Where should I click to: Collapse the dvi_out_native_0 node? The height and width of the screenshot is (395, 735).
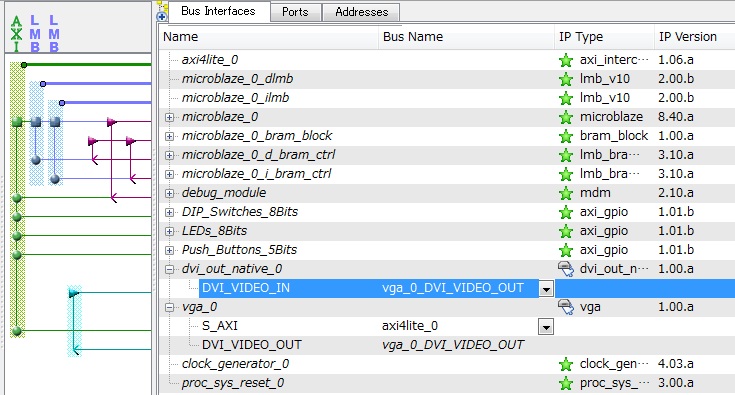pyautogui.click(x=170, y=269)
